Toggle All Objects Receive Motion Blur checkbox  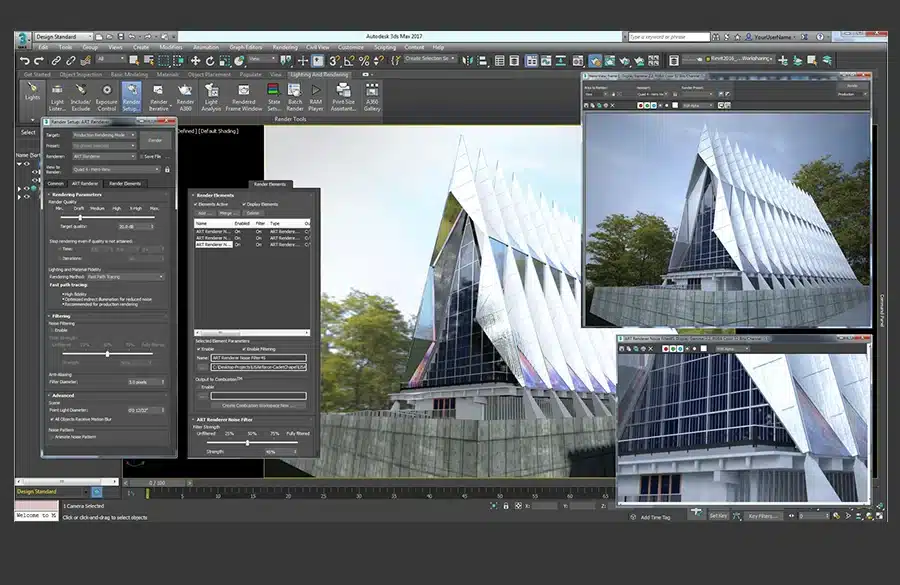tap(52, 420)
